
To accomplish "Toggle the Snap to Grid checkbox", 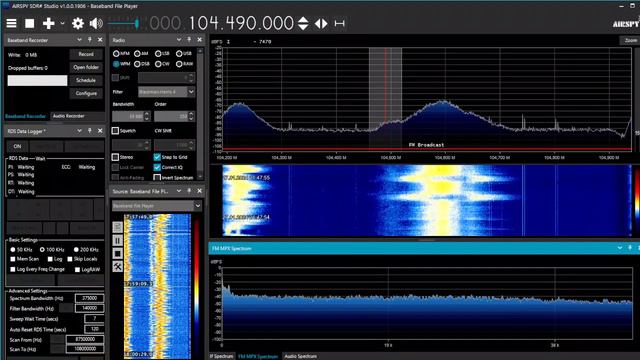I will click(157, 157).
